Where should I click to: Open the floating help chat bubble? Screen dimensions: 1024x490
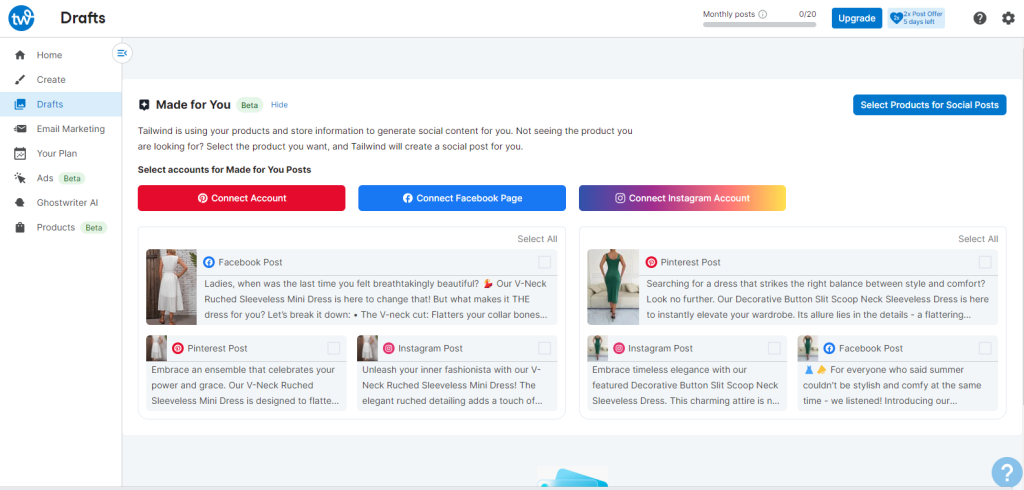(1007, 472)
